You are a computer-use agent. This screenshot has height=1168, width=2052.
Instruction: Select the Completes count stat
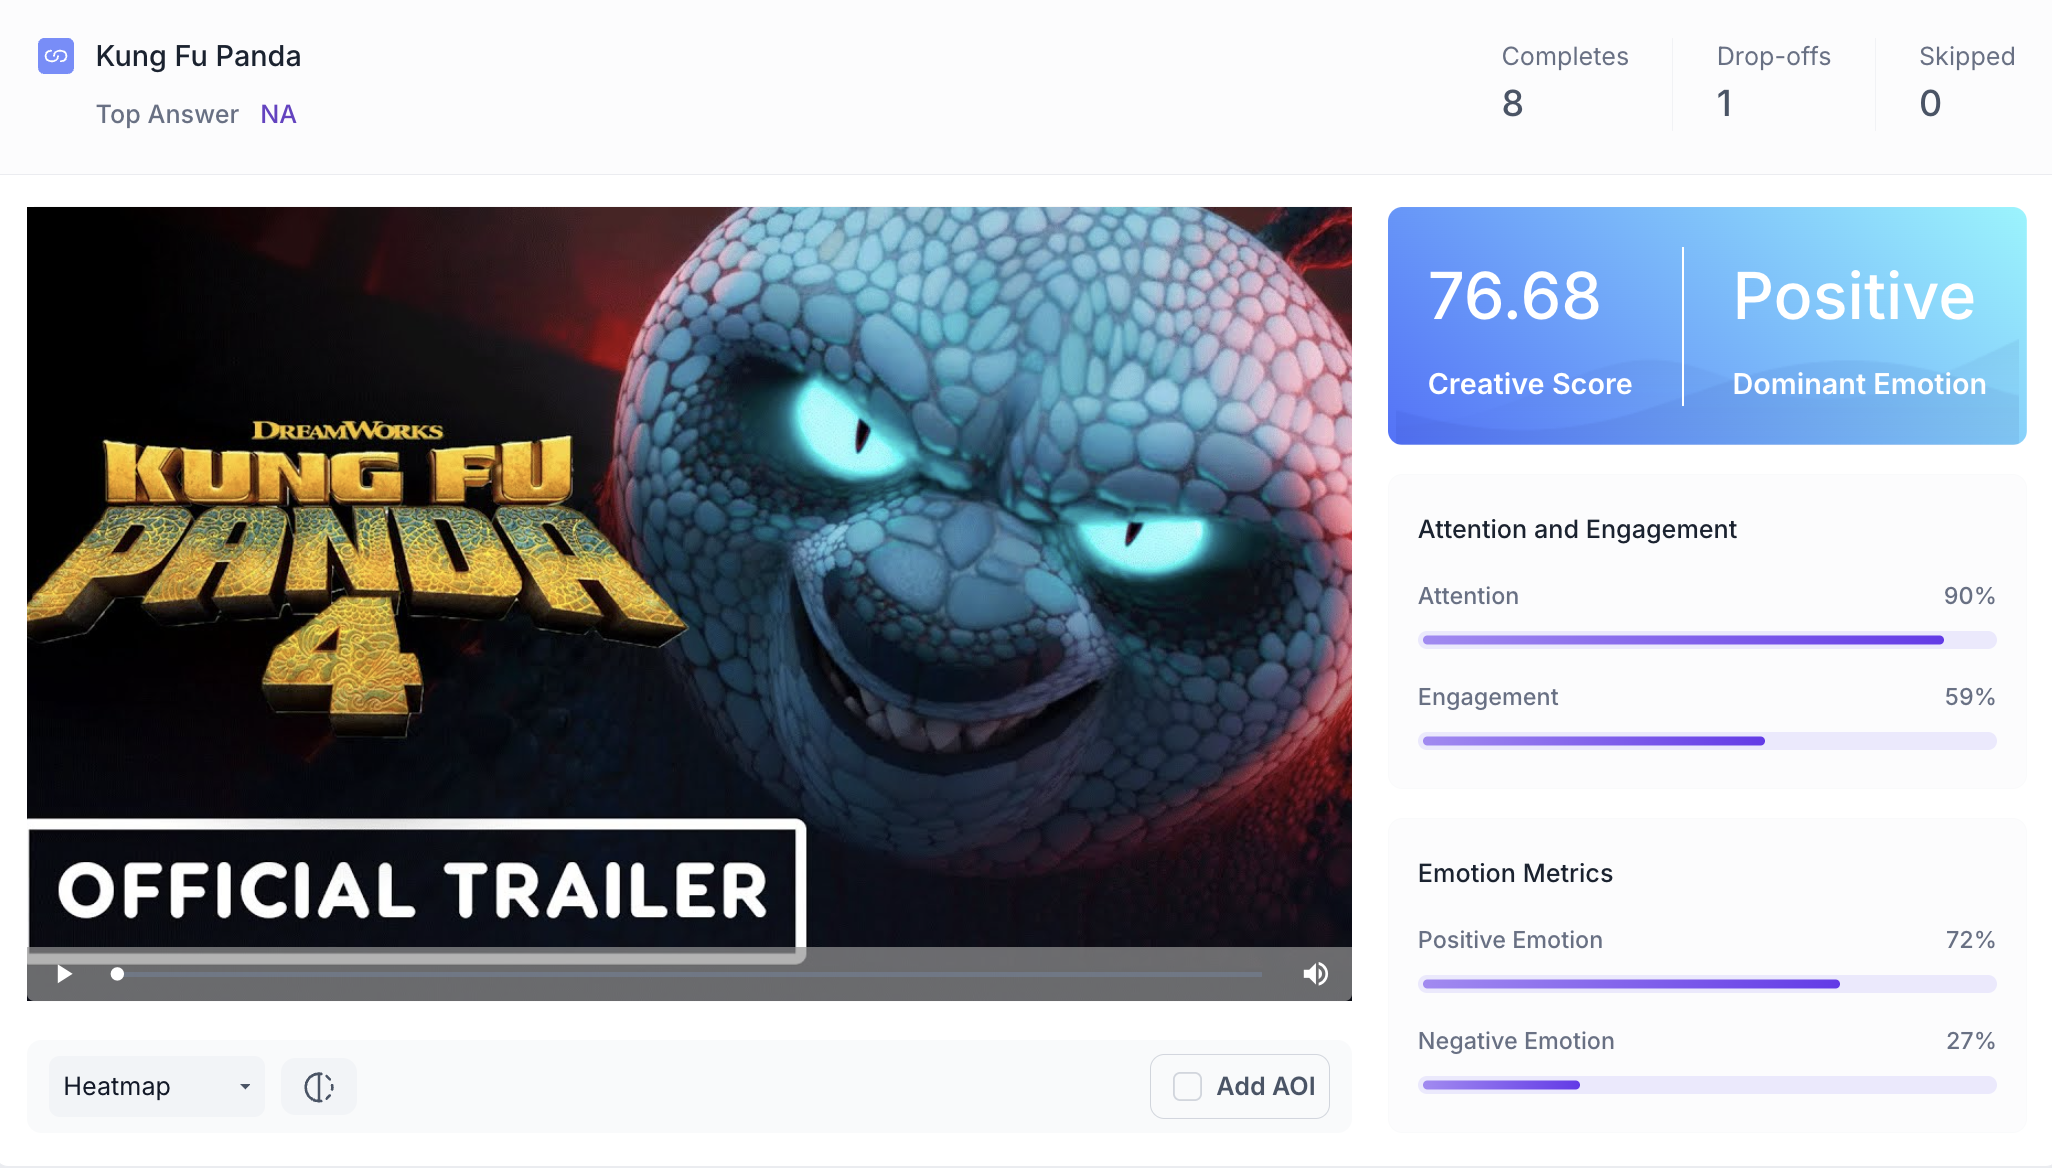(x=1512, y=103)
